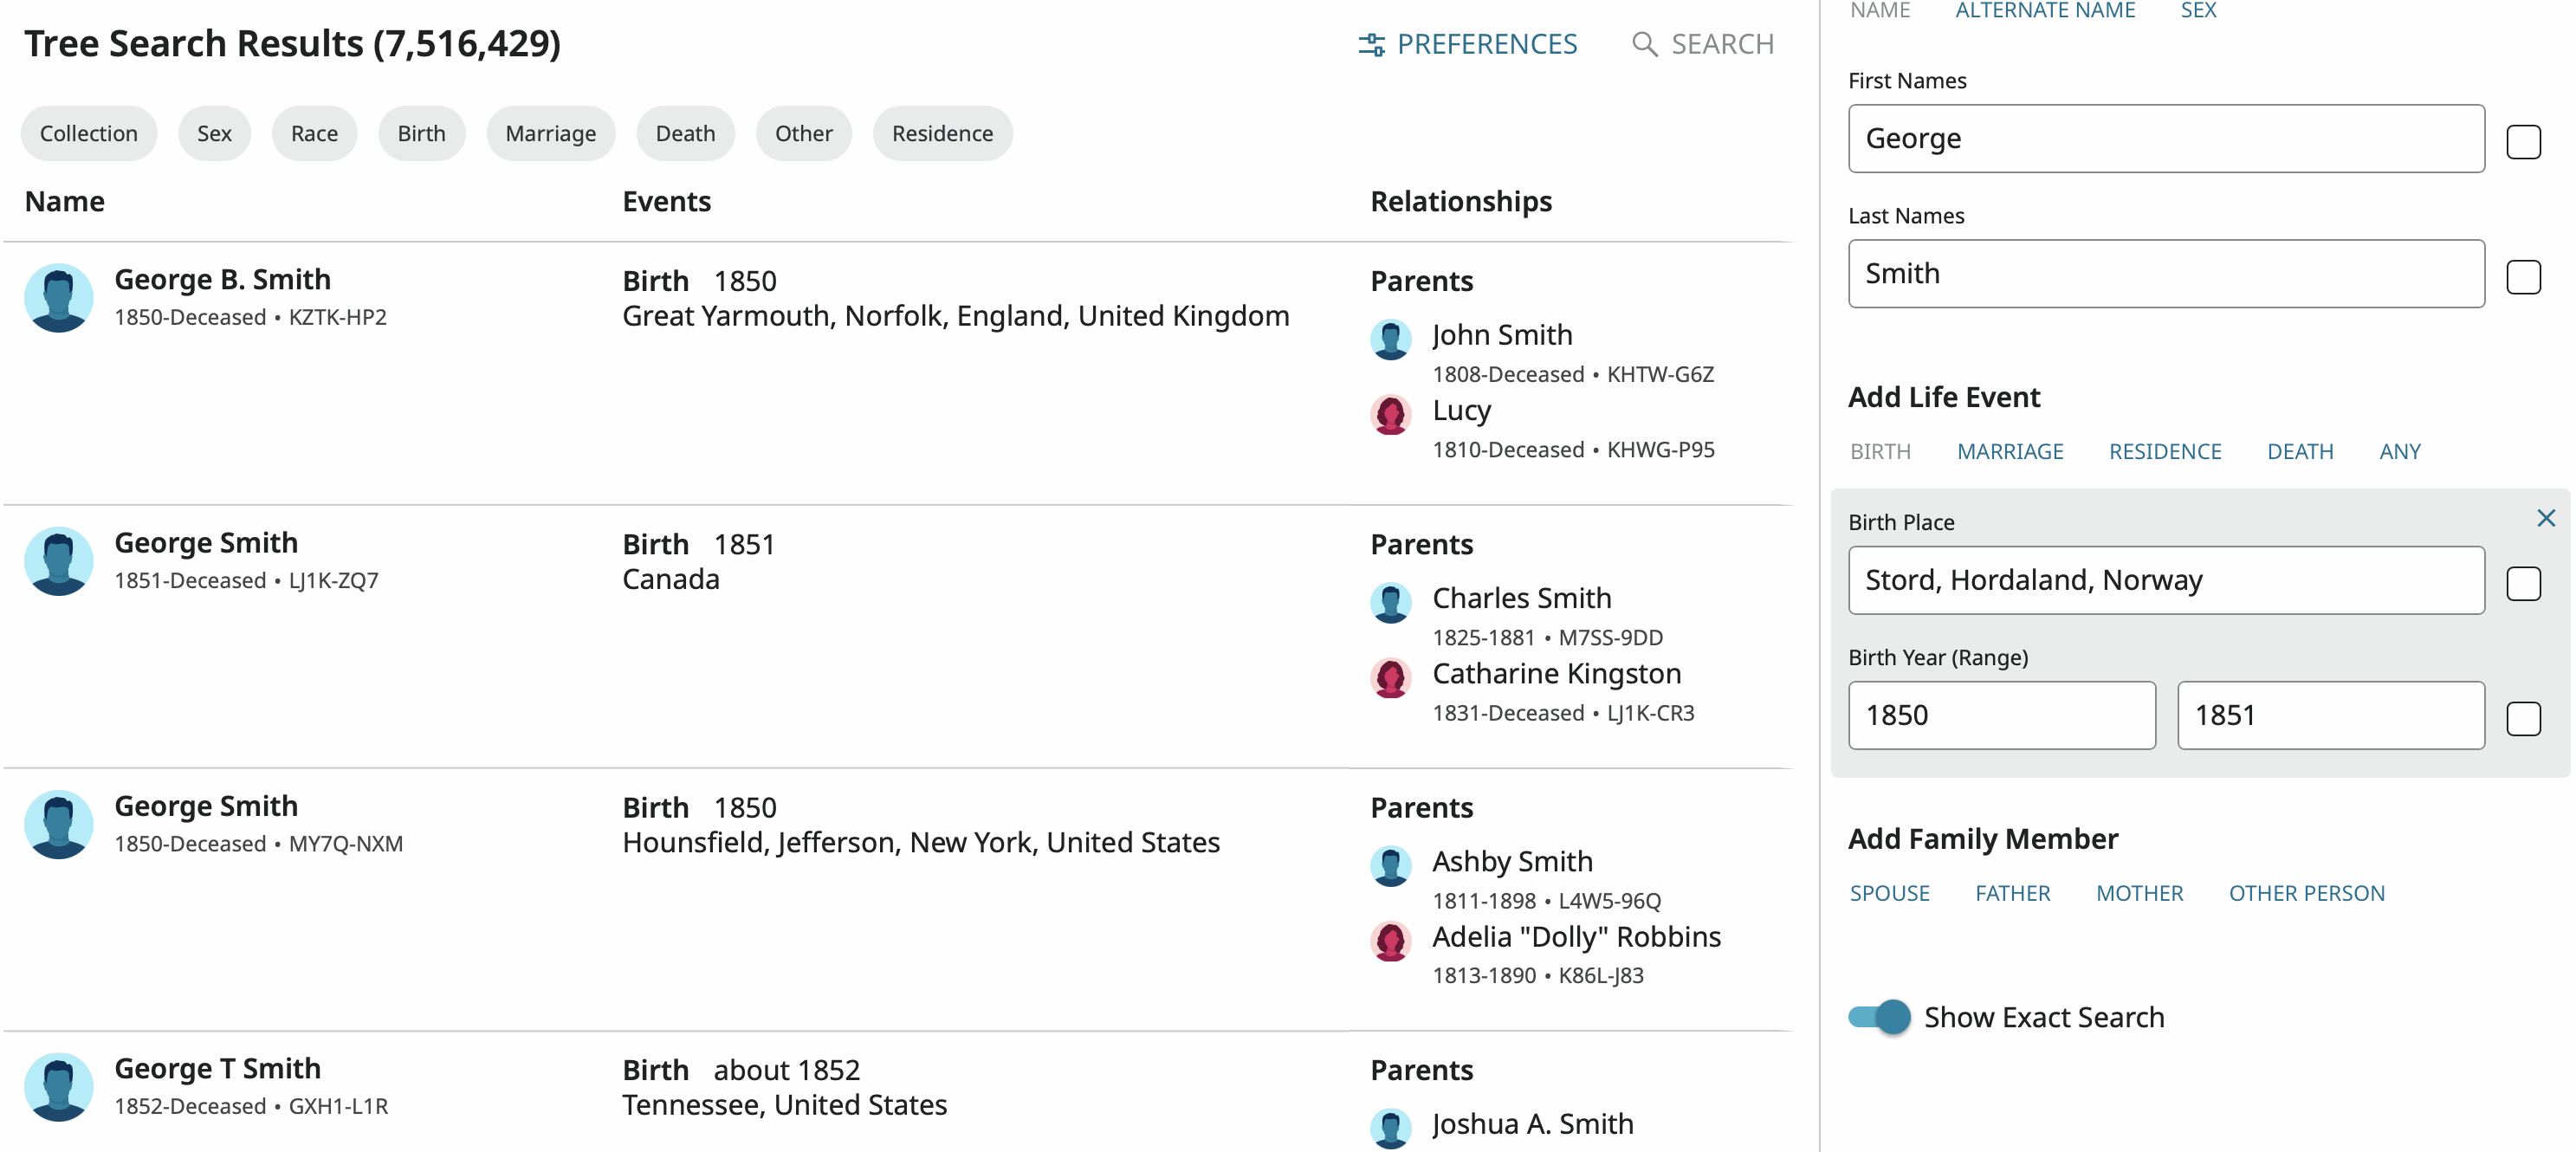The height and width of the screenshot is (1152, 2576).
Task: Add a SPOUSE family member
Action: [1889, 893]
